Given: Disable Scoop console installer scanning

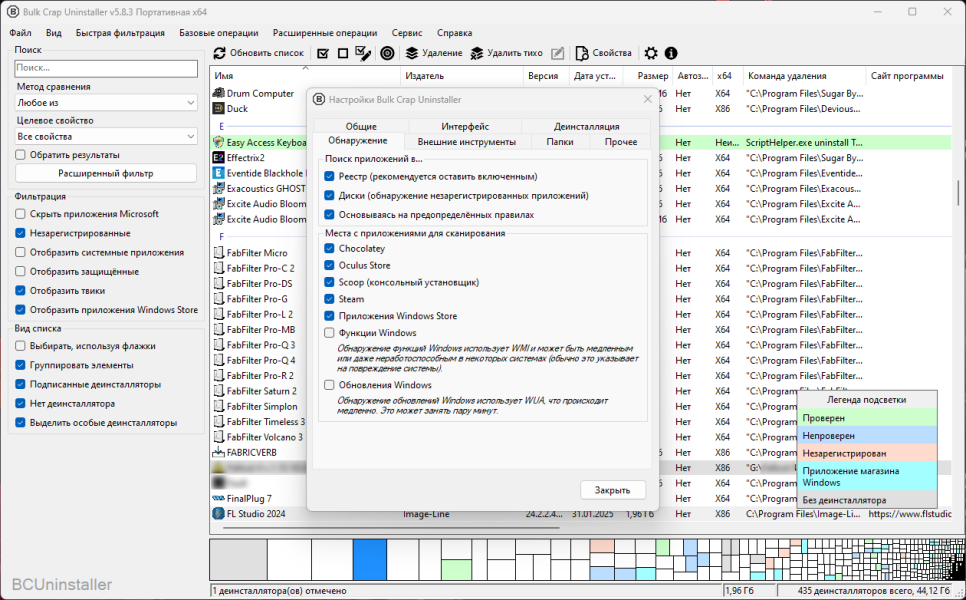Looking at the screenshot, I should coord(329,282).
